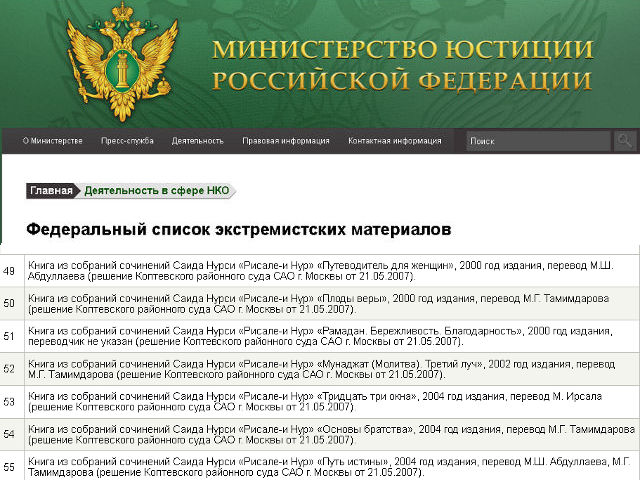
Task: Select Деятельность in the navigation bar
Action: [x=197, y=142]
